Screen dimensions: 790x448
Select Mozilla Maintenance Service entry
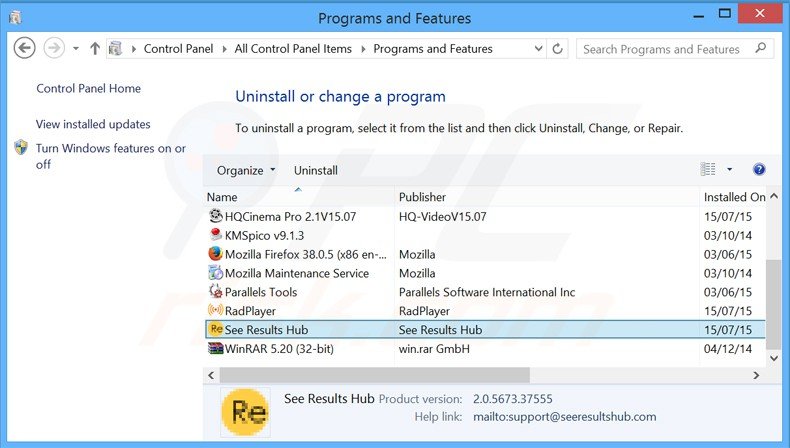(x=297, y=273)
